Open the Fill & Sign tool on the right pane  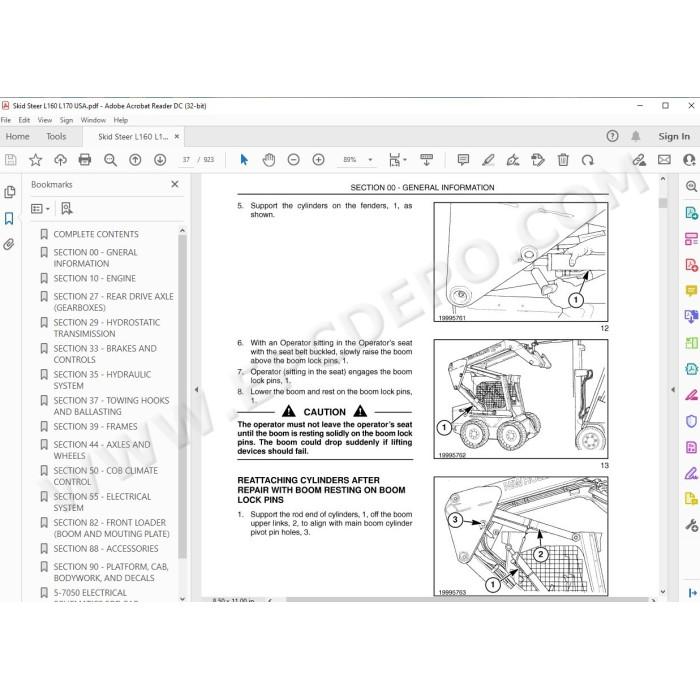click(691, 473)
